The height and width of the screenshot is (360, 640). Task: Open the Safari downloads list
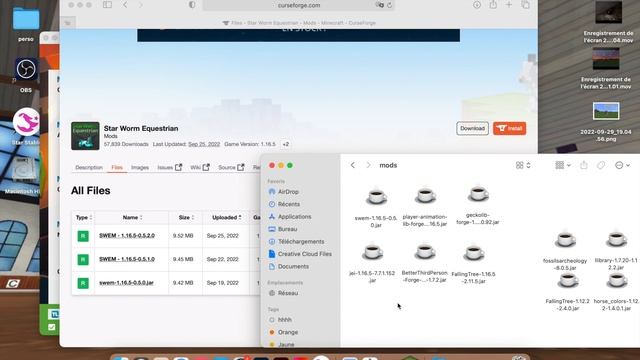[477, 5]
